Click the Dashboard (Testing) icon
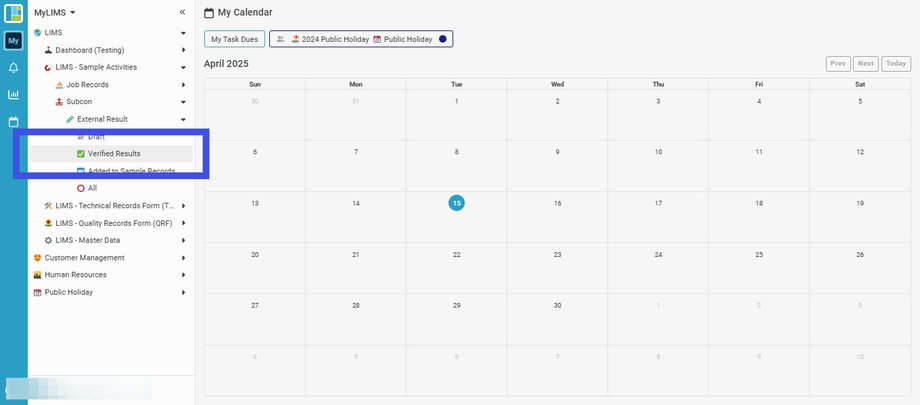The width and height of the screenshot is (920, 405). (x=48, y=50)
